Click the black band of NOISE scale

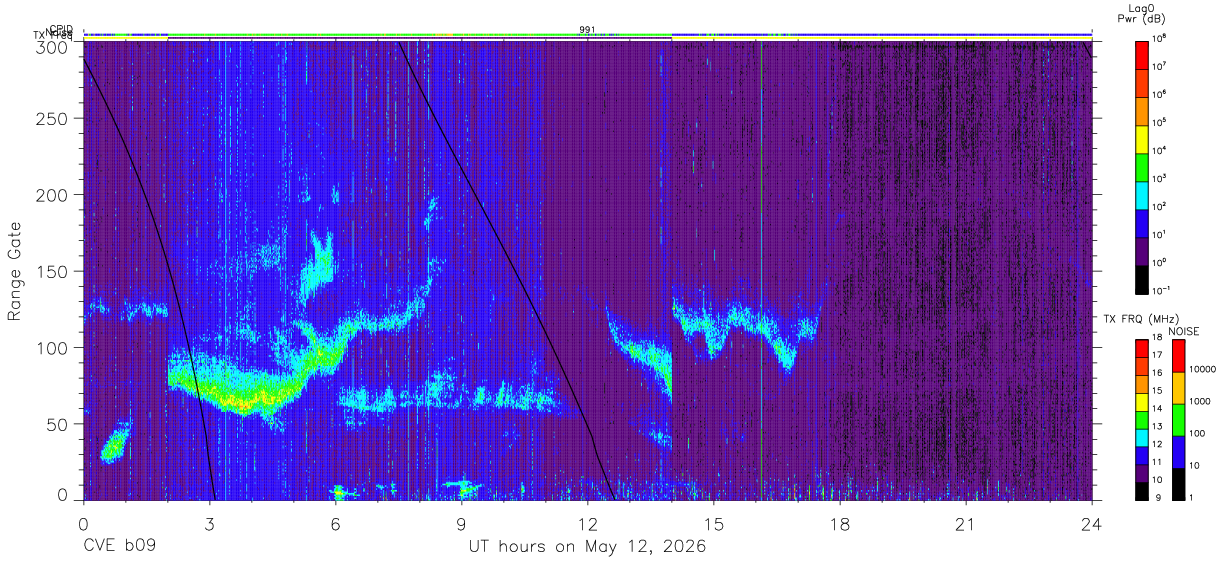pos(1178,484)
